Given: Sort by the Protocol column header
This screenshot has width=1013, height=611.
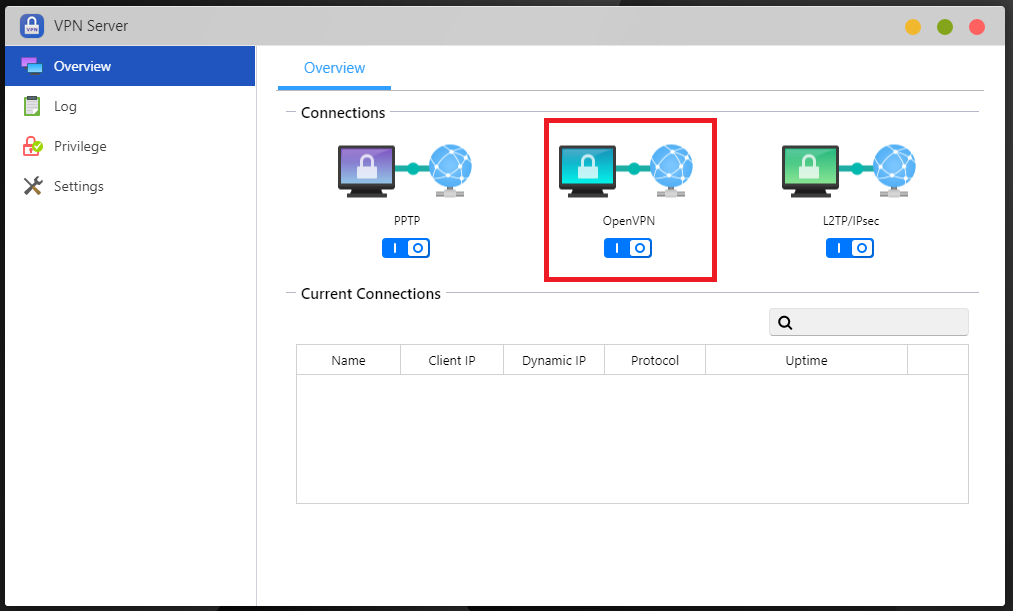Looking at the screenshot, I should (x=654, y=360).
